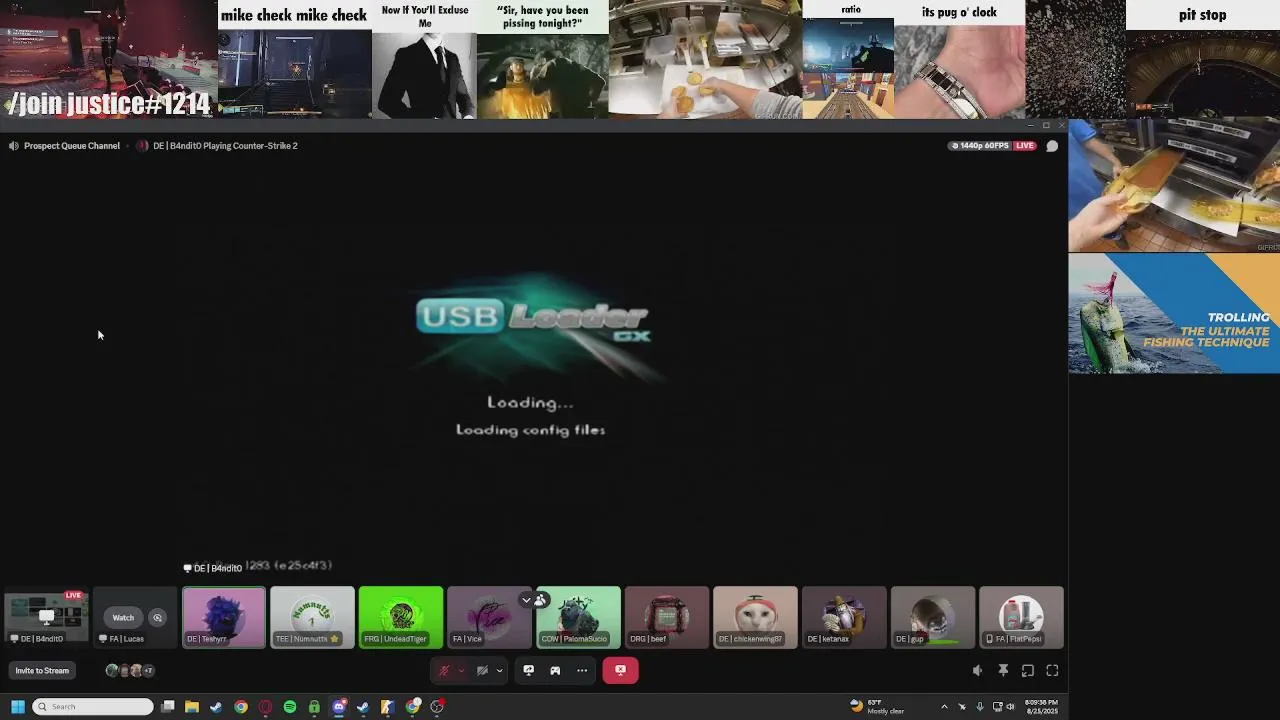Click the red LIVE badge at top right
The image size is (1280, 720).
pyautogui.click(x=1025, y=146)
